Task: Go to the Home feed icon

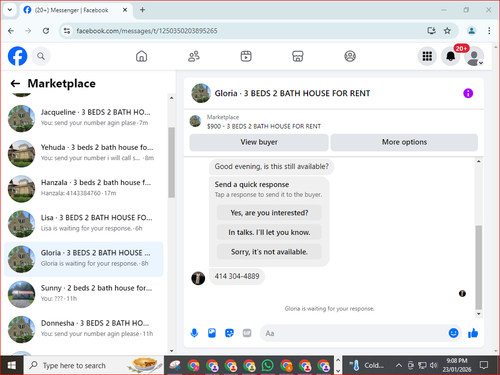Action: [141, 56]
